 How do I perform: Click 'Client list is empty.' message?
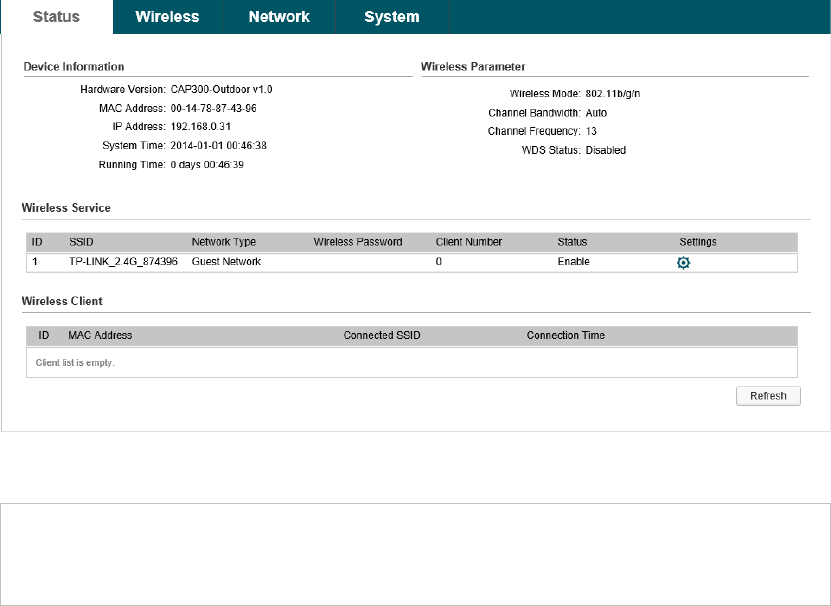(75, 363)
